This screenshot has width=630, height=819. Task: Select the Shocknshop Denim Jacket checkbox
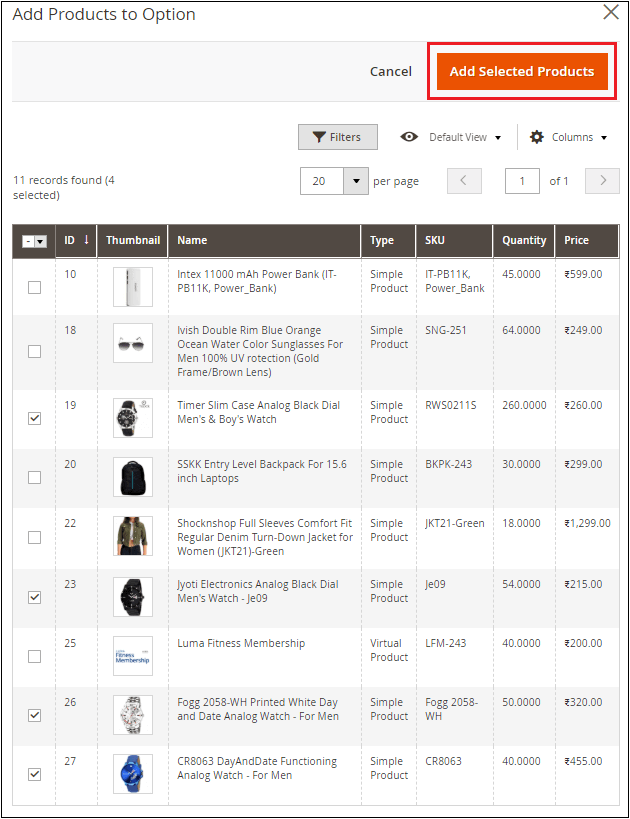(34, 537)
